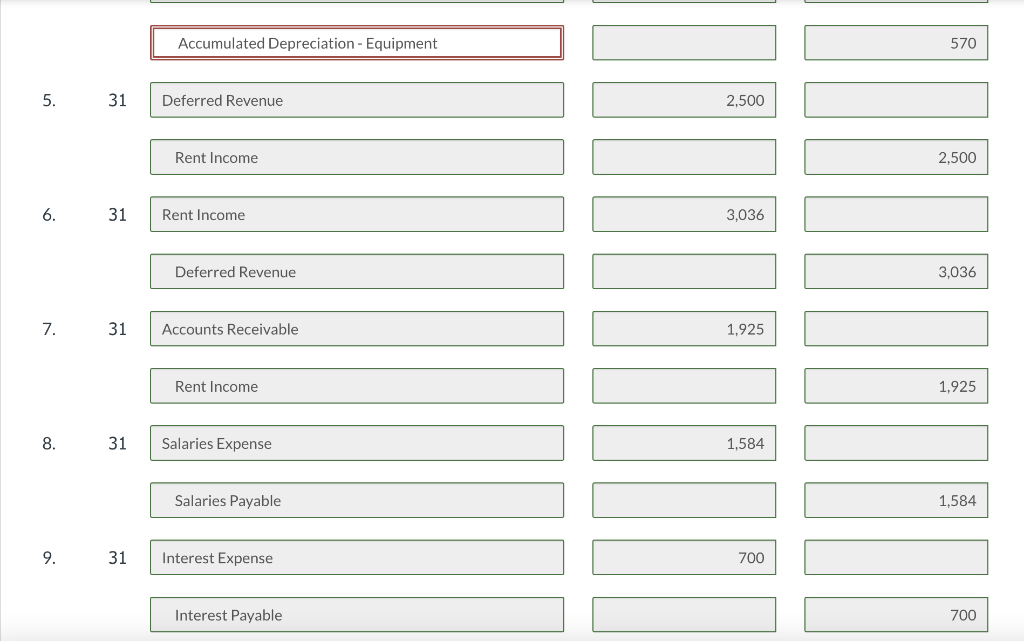
Task: Click the 2,500 debit field for Deferred Revenue
Action: coord(683,99)
